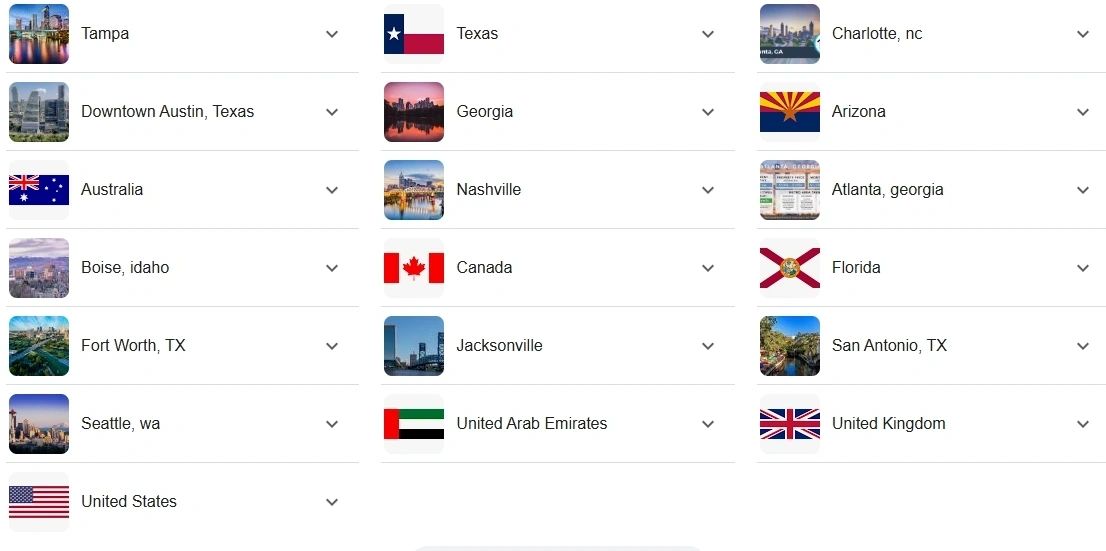
Task: Click the Texas flag icon
Action: tap(414, 34)
